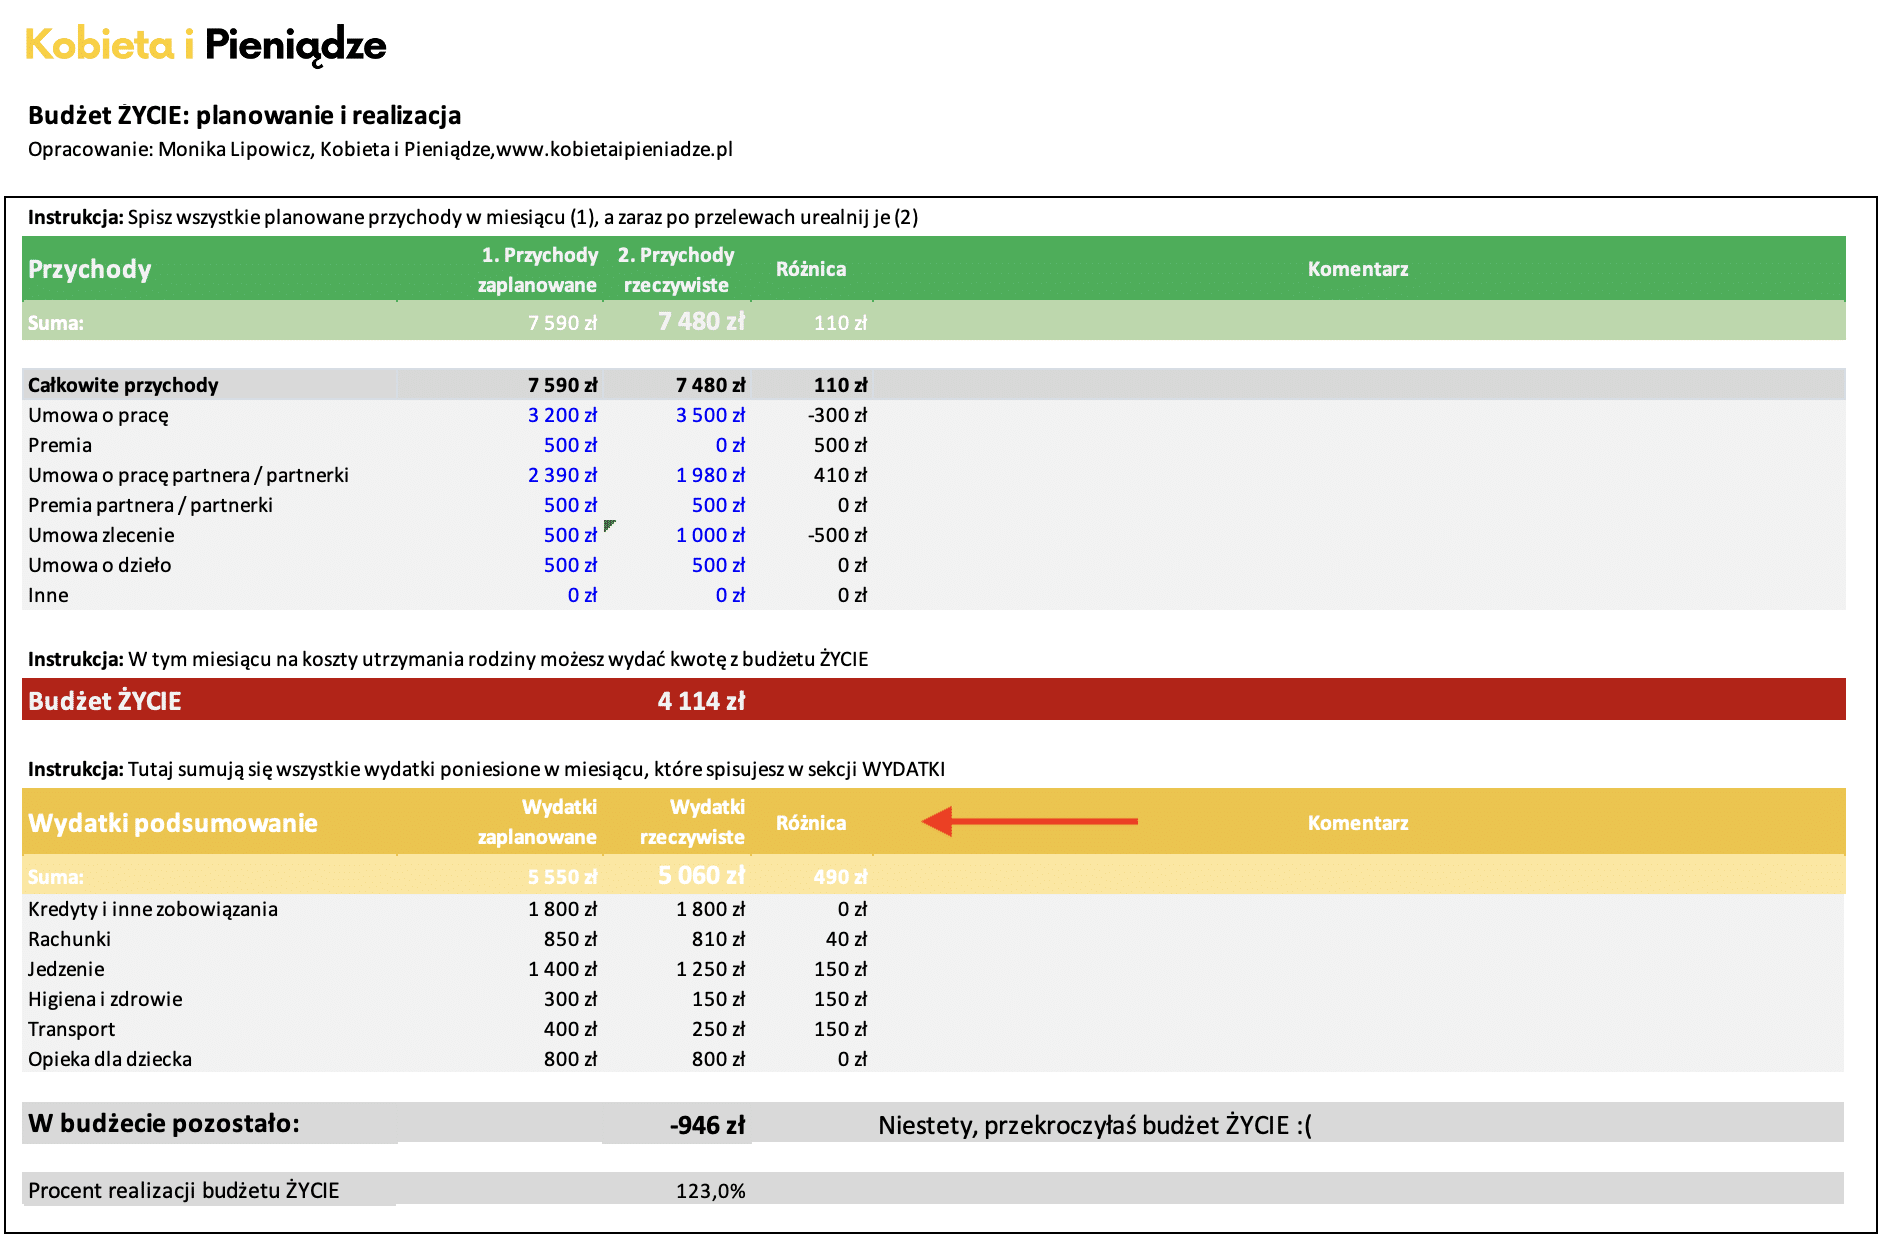Click the green comment marker beside Umowa zlecenie
The image size is (1891, 1252).
609,525
